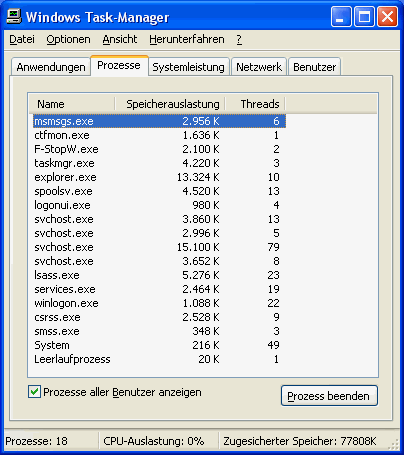This screenshot has width=404, height=455.
Task: Open the Benutzer tab
Action: click(314, 67)
